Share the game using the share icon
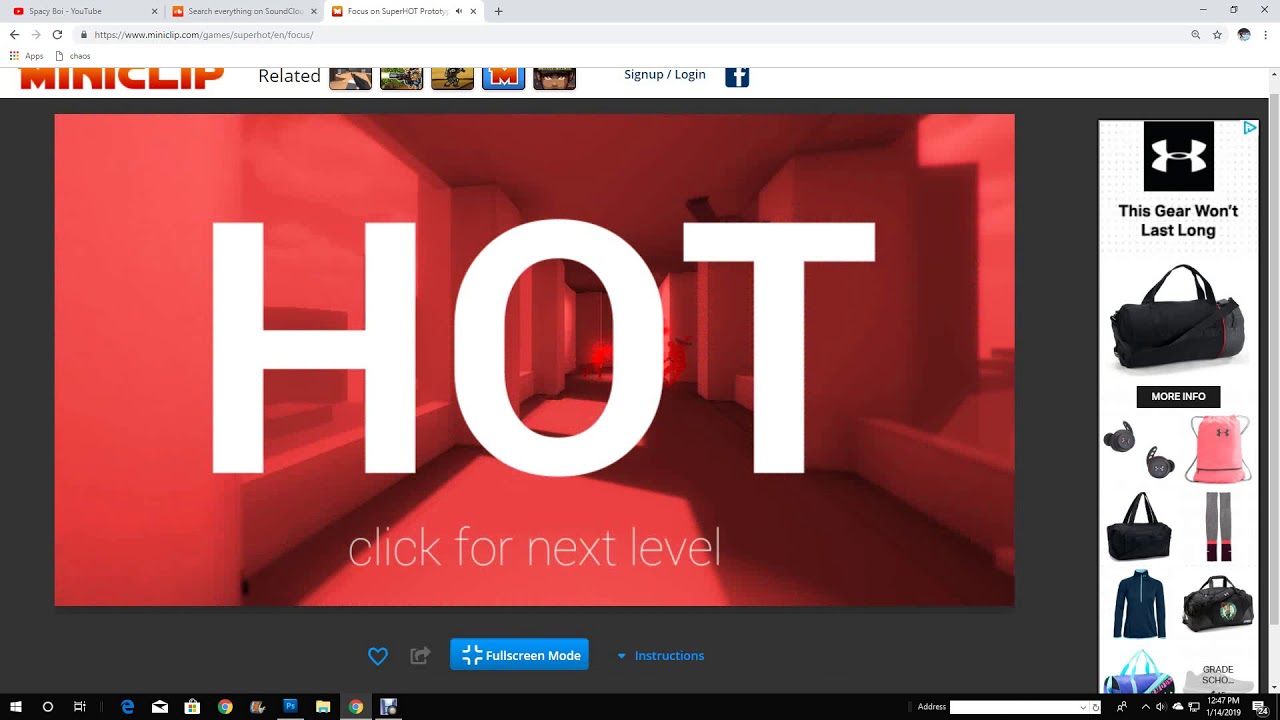 (x=420, y=656)
